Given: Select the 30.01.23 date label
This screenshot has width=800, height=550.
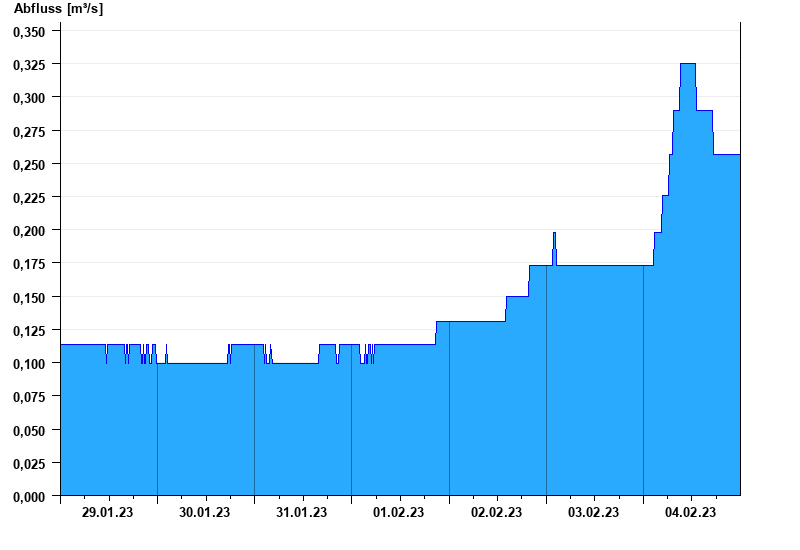Looking at the screenshot, I should [x=204, y=513].
